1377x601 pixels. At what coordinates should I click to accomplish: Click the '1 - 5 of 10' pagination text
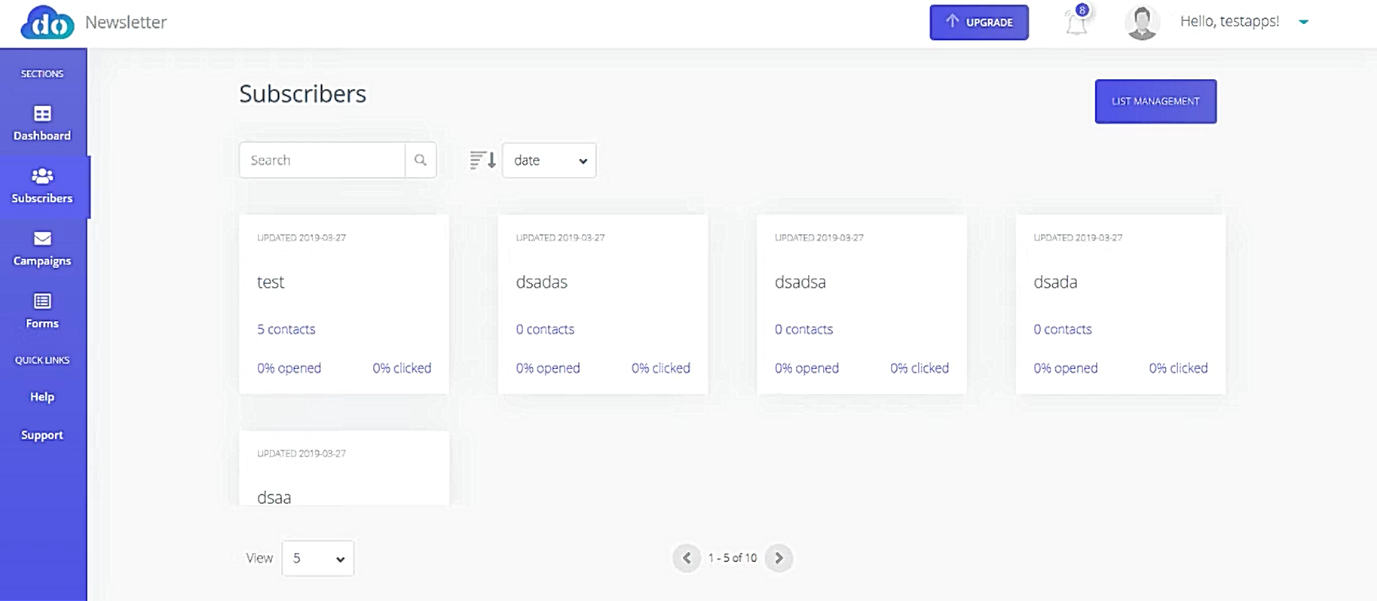coord(733,558)
